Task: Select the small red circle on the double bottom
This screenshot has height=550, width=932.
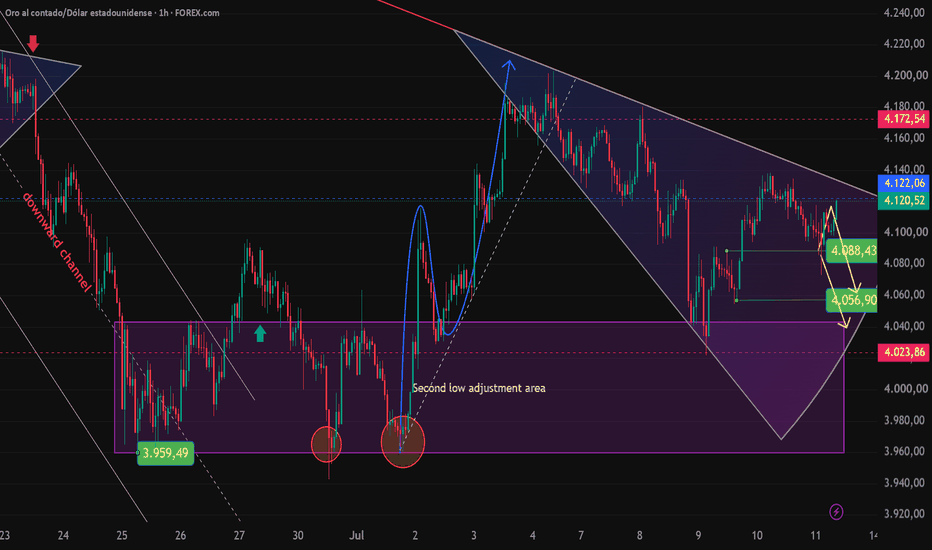Action: click(326, 444)
